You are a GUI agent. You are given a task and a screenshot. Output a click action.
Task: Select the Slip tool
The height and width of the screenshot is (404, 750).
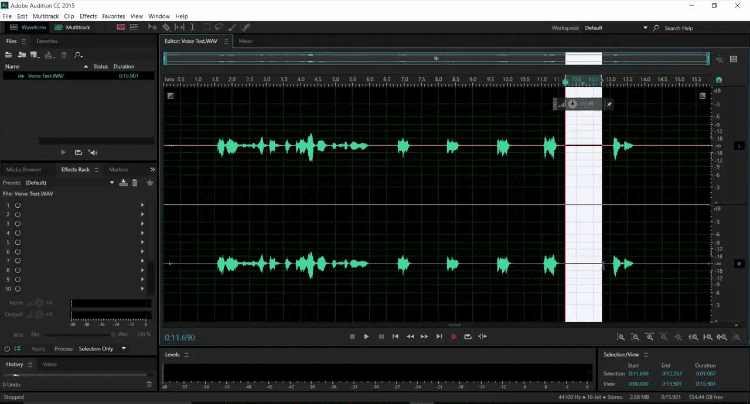click(179, 27)
